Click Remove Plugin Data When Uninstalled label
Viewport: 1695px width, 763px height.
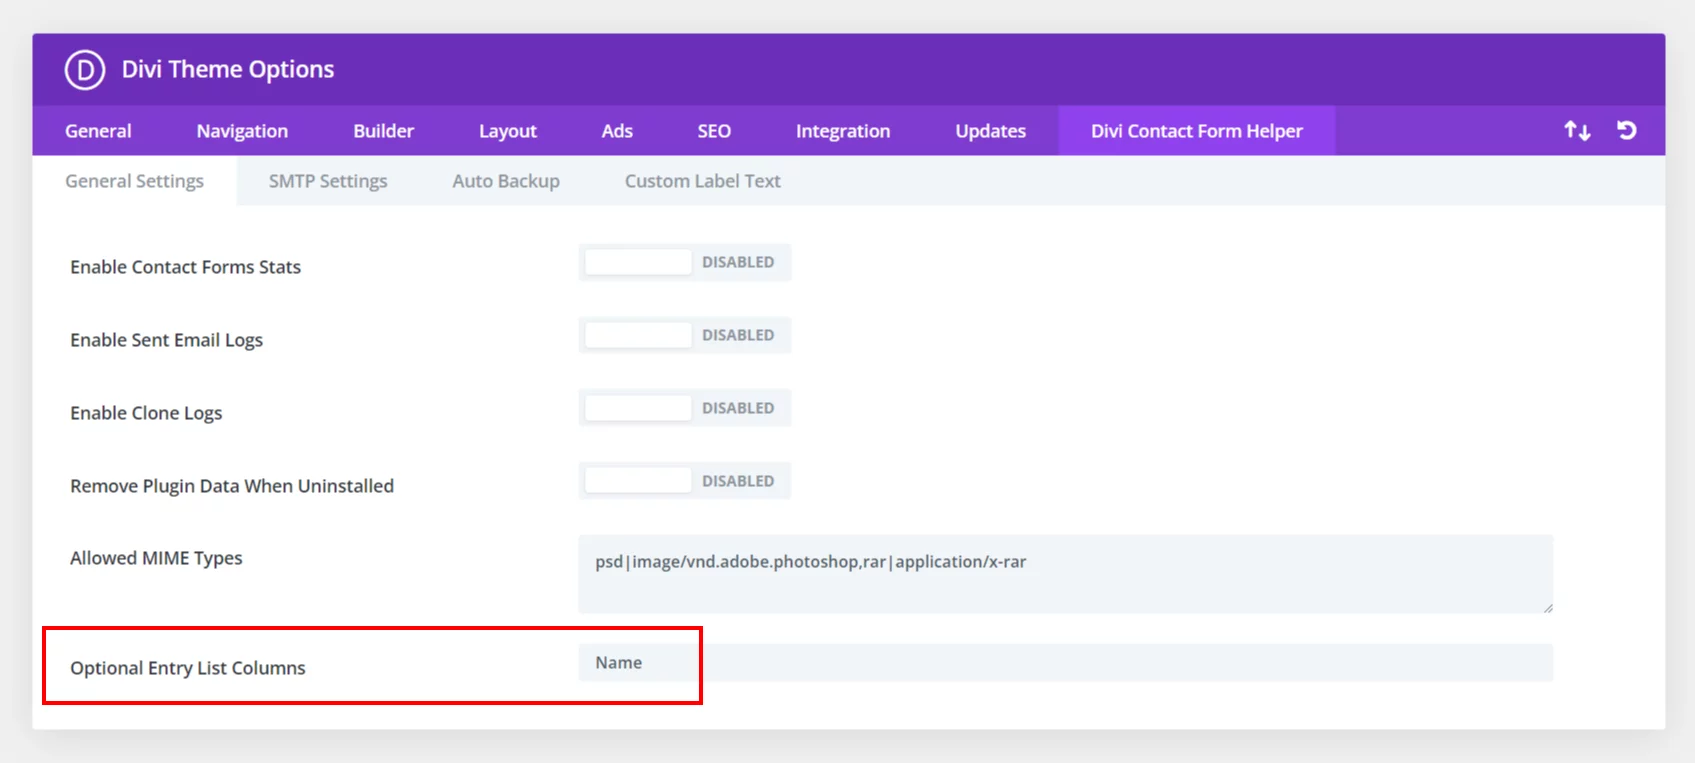[x=232, y=486]
